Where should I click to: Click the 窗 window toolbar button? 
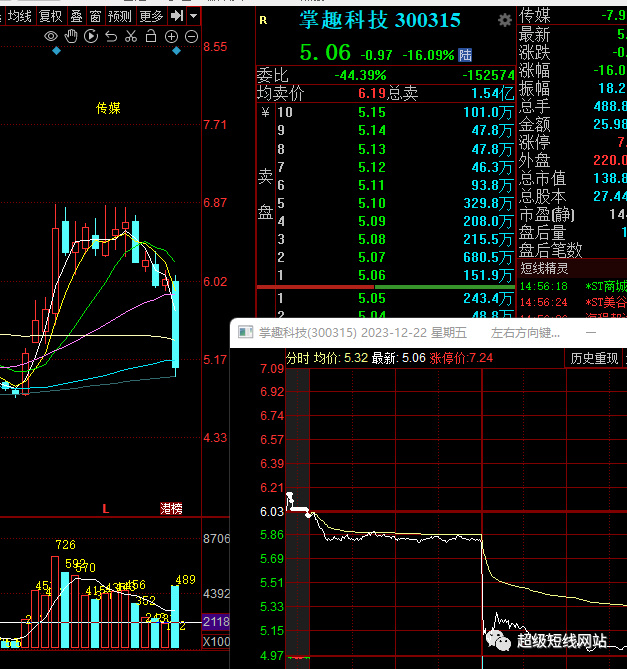tap(95, 16)
